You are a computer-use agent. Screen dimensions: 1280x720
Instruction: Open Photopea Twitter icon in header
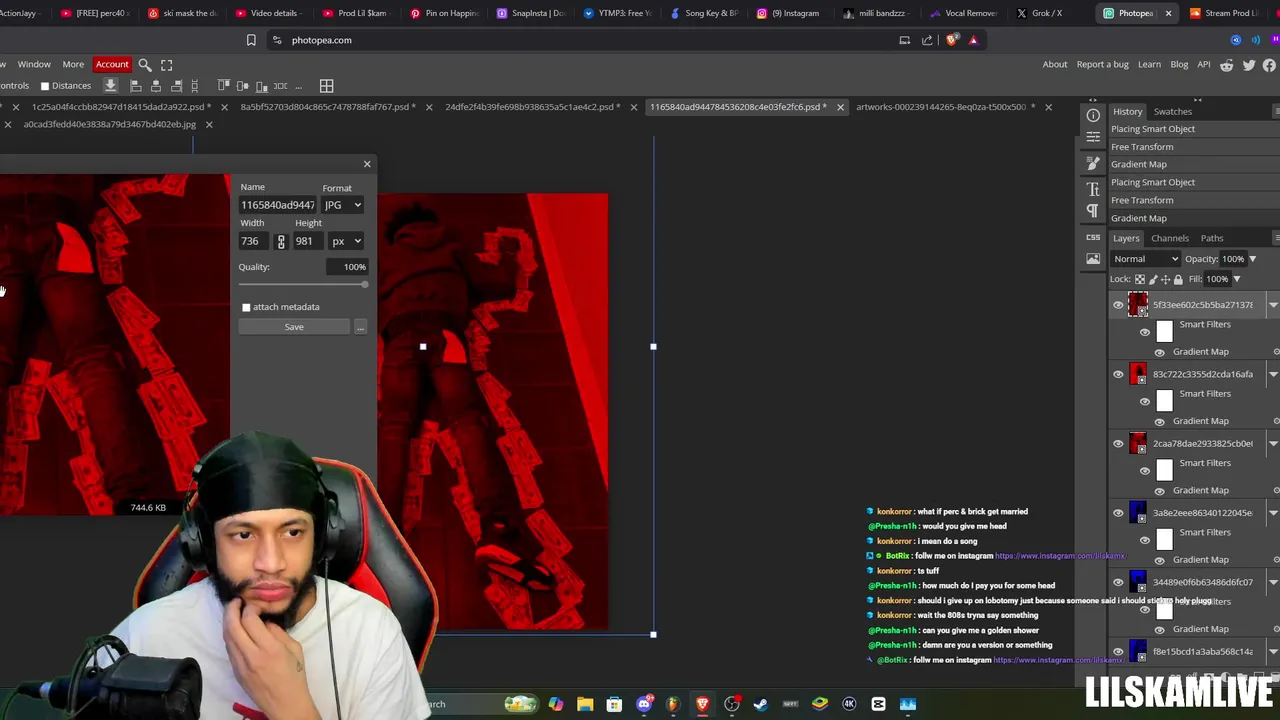(1249, 65)
